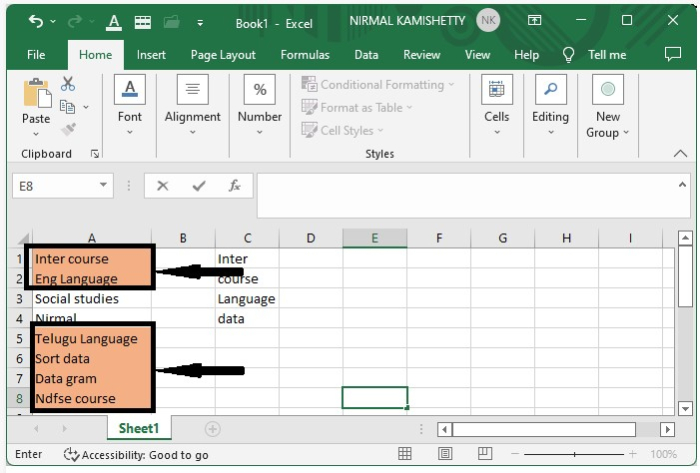Add a new sheet with plus icon
This screenshot has height=473, width=700.
tap(212, 429)
